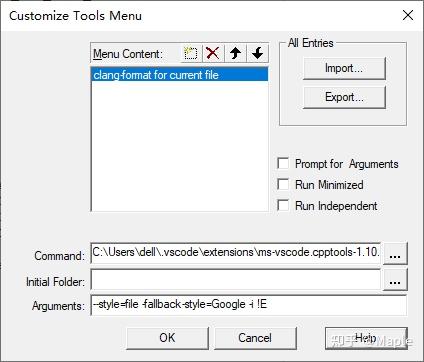424x362 pixels.
Task: Enable Prompt for Arguments
Action: 283,163
